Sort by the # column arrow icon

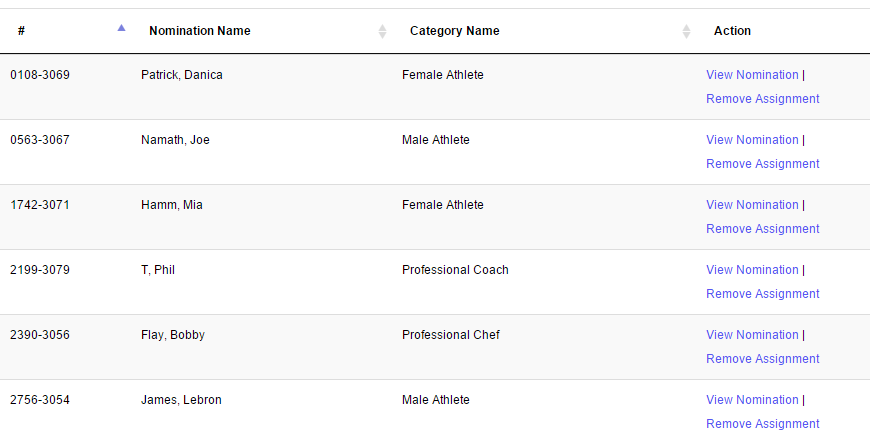coord(121,28)
